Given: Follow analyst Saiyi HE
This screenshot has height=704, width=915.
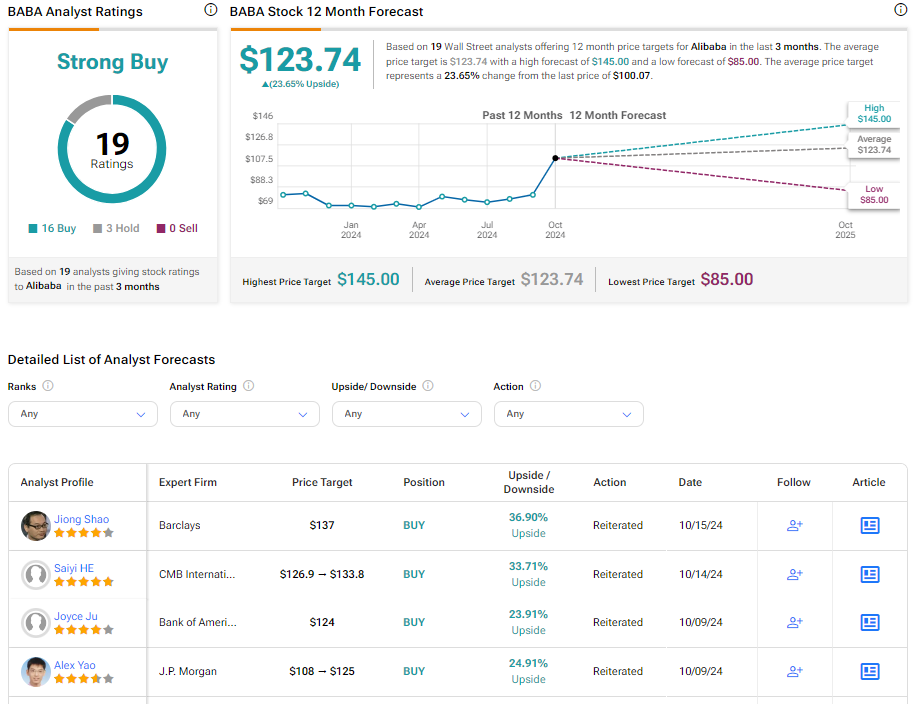Looking at the screenshot, I should pos(795,574).
